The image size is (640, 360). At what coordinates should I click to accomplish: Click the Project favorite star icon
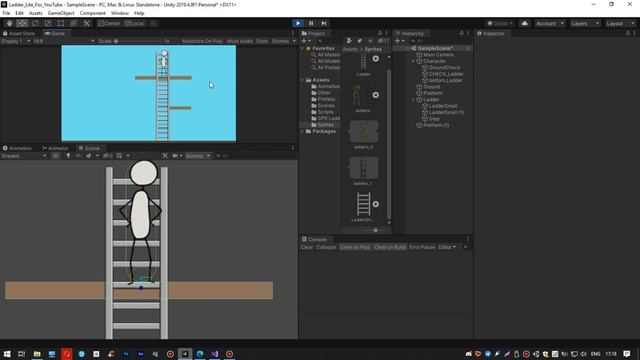pyautogui.click(x=370, y=41)
